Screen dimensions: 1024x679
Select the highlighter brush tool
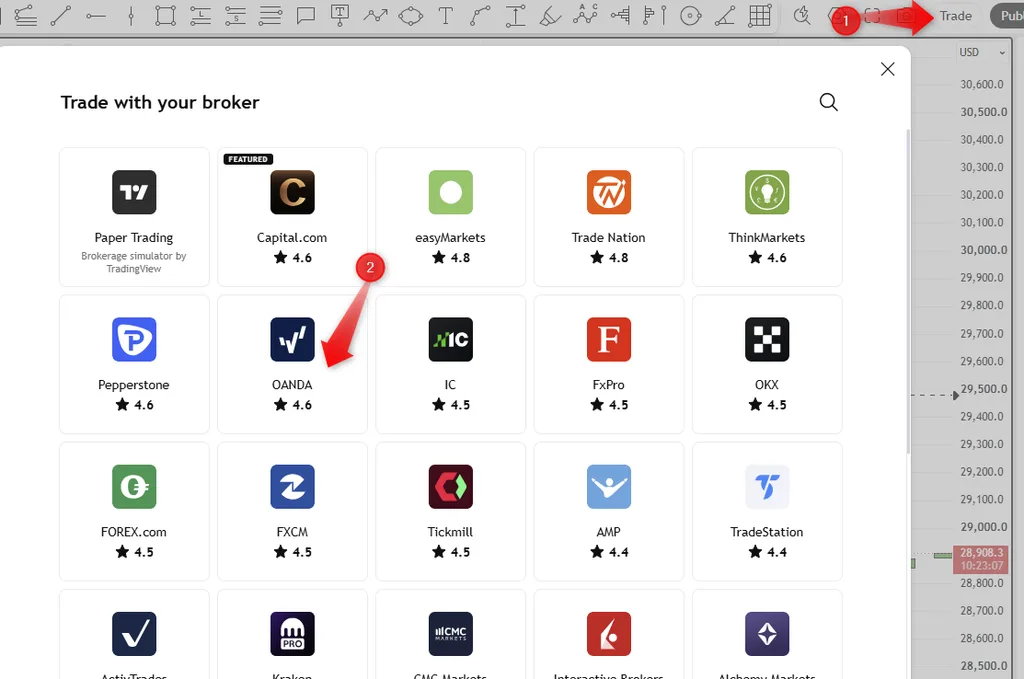550,16
